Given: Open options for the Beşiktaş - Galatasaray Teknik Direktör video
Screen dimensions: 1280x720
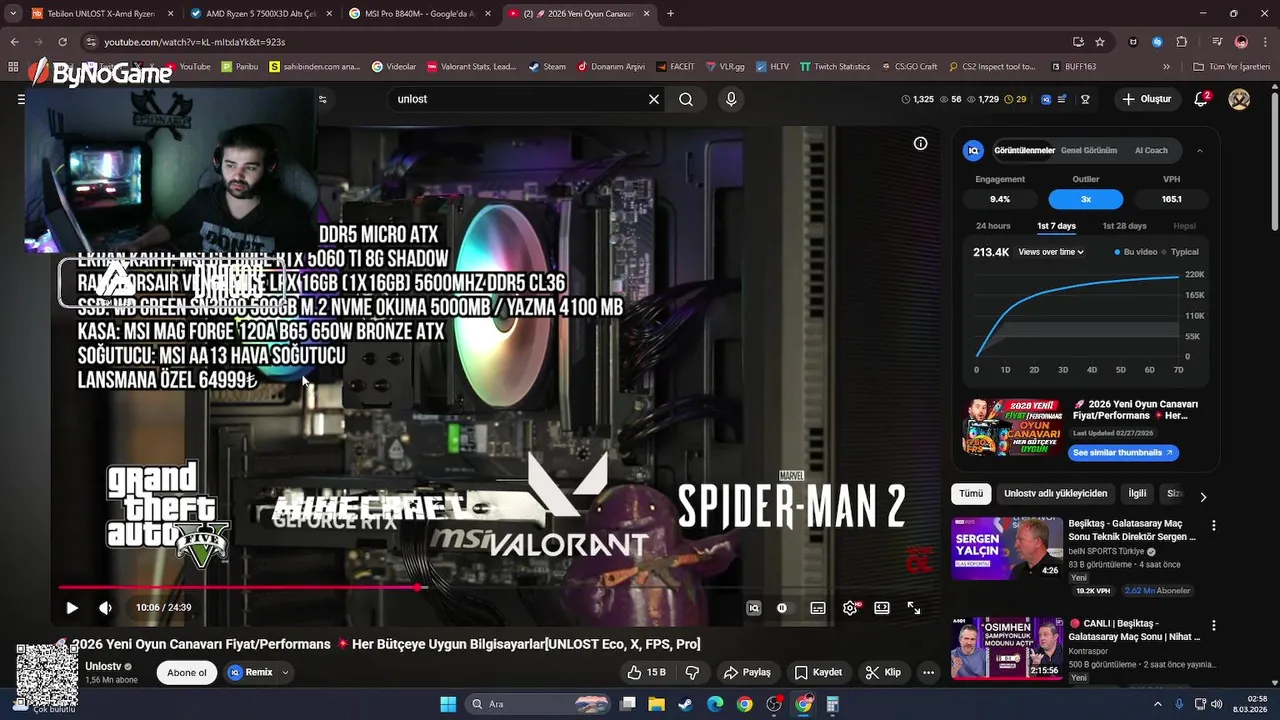Looking at the screenshot, I should pos(1214,525).
